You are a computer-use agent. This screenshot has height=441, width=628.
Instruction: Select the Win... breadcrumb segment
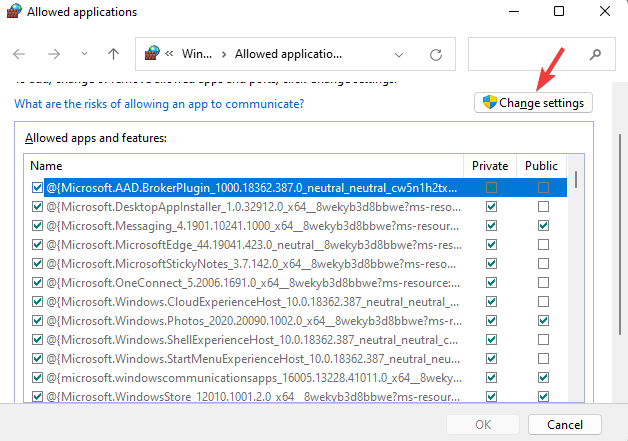197,54
